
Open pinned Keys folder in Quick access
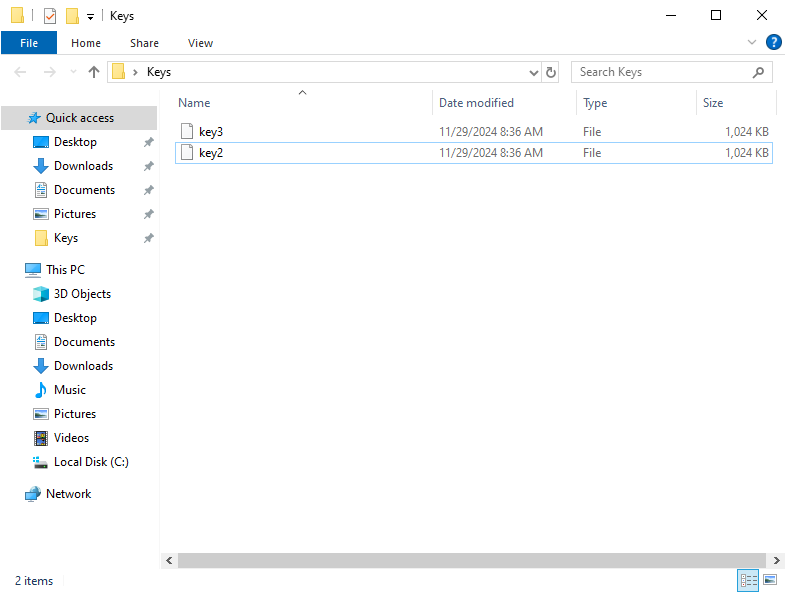pos(66,238)
